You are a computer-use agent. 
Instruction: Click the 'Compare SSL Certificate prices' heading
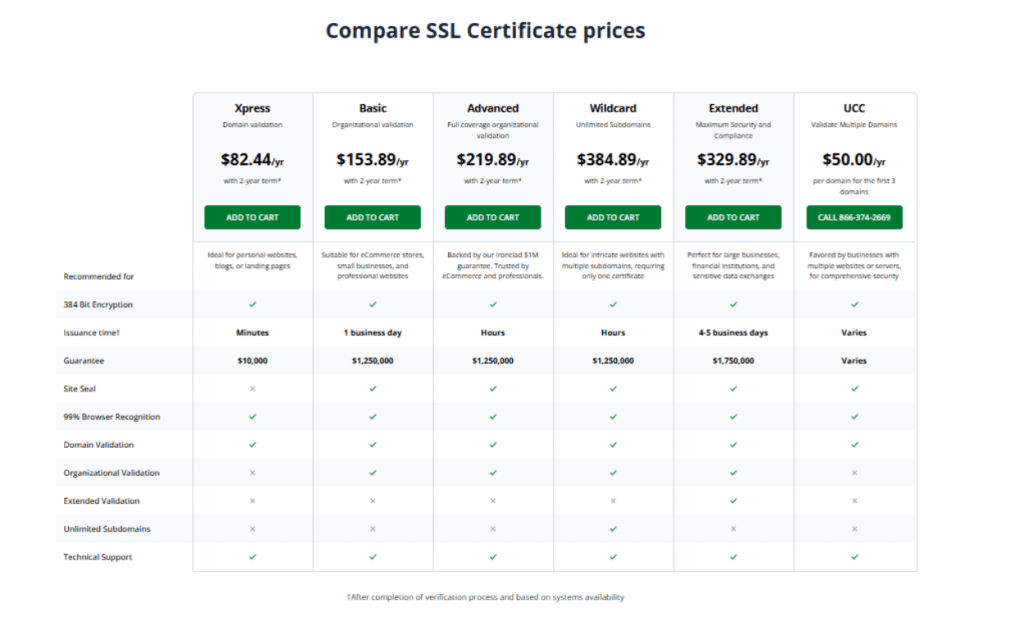(485, 31)
